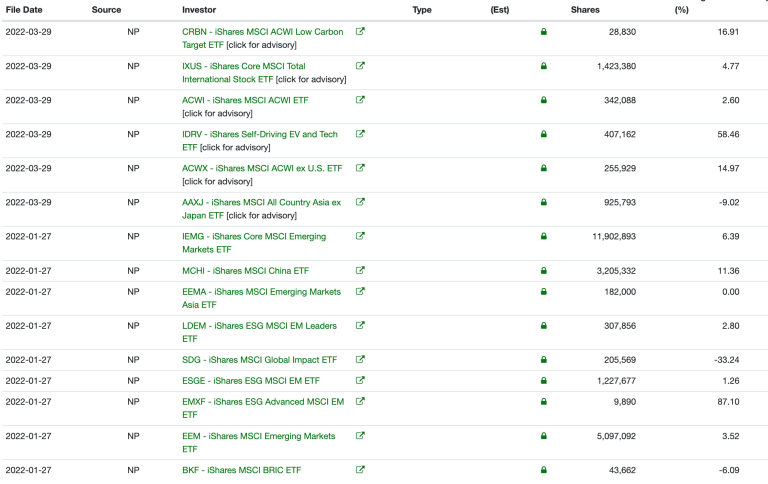Open IXUS iShares Core MSCI Total International link
768x484 pixels.
coord(244,73)
